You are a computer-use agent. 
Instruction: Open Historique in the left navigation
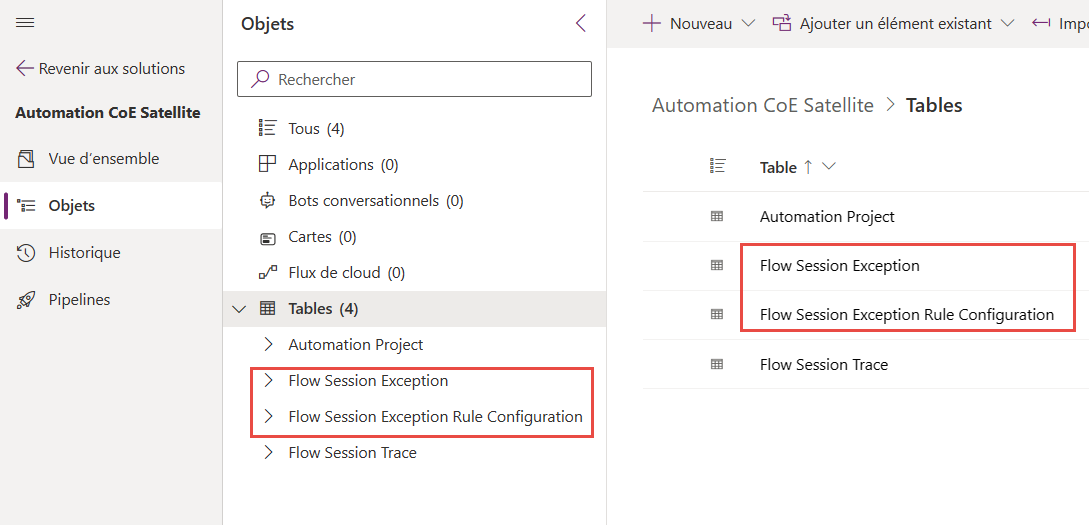[x=84, y=253]
